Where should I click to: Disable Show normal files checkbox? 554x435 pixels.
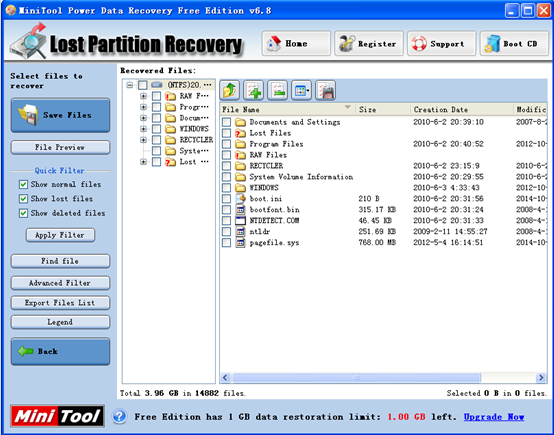(23, 184)
